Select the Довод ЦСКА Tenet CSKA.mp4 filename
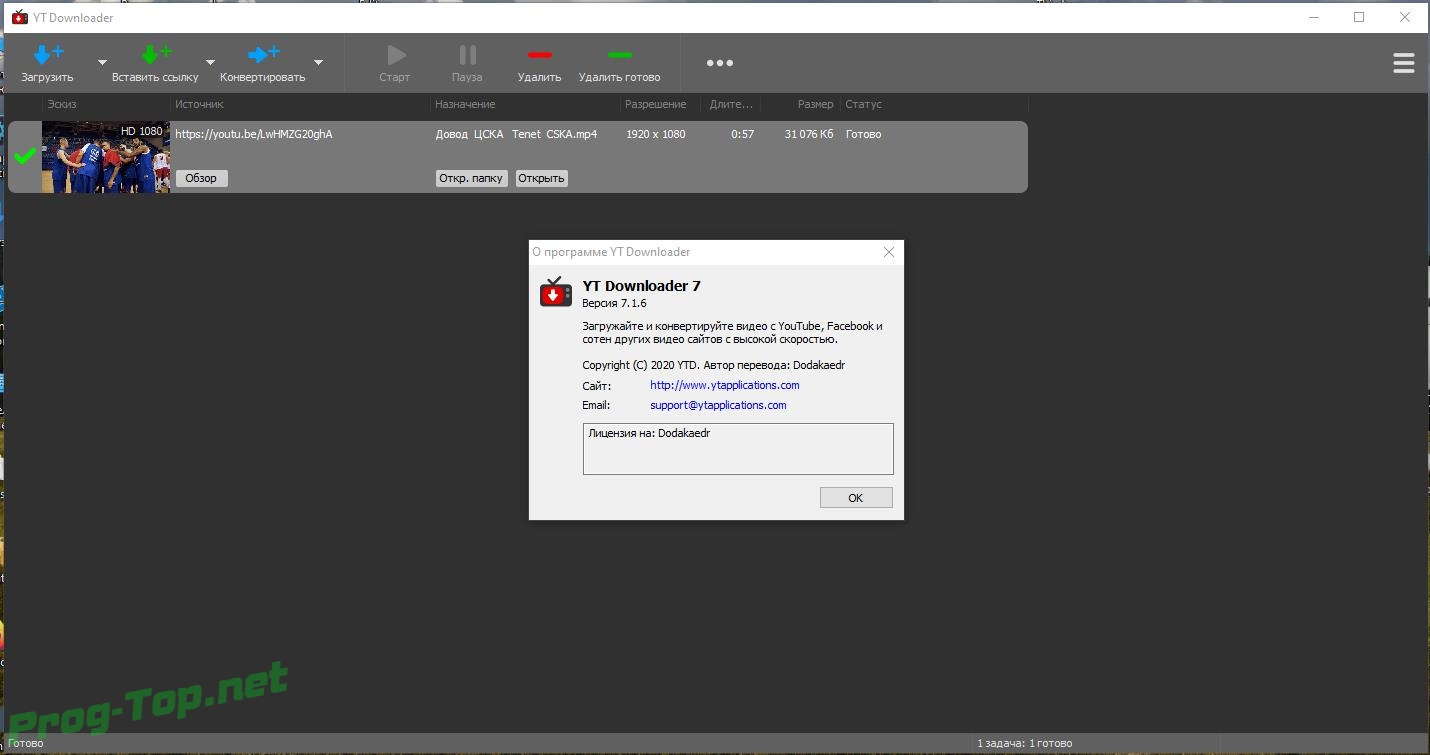Viewport: 1430px width, 755px height. [516, 134]
